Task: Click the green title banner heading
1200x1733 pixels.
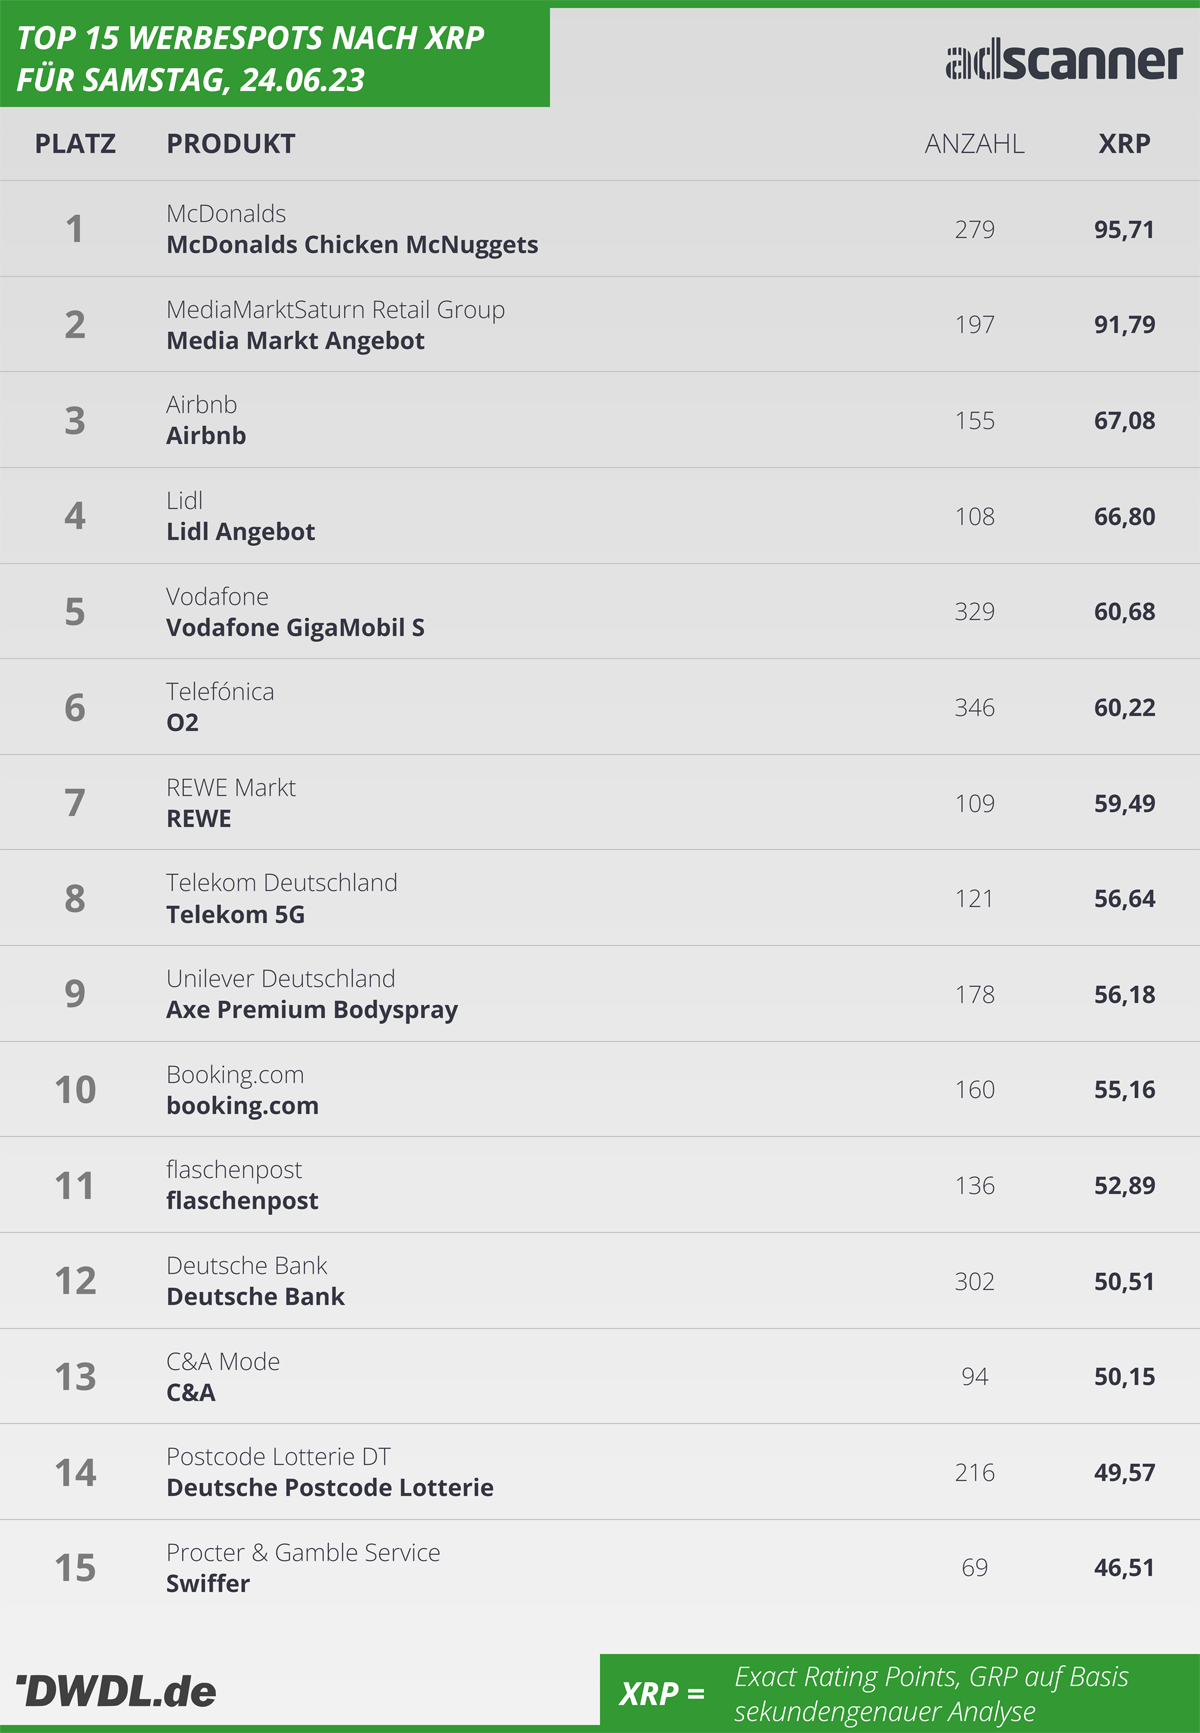Action: coord(250,58)
